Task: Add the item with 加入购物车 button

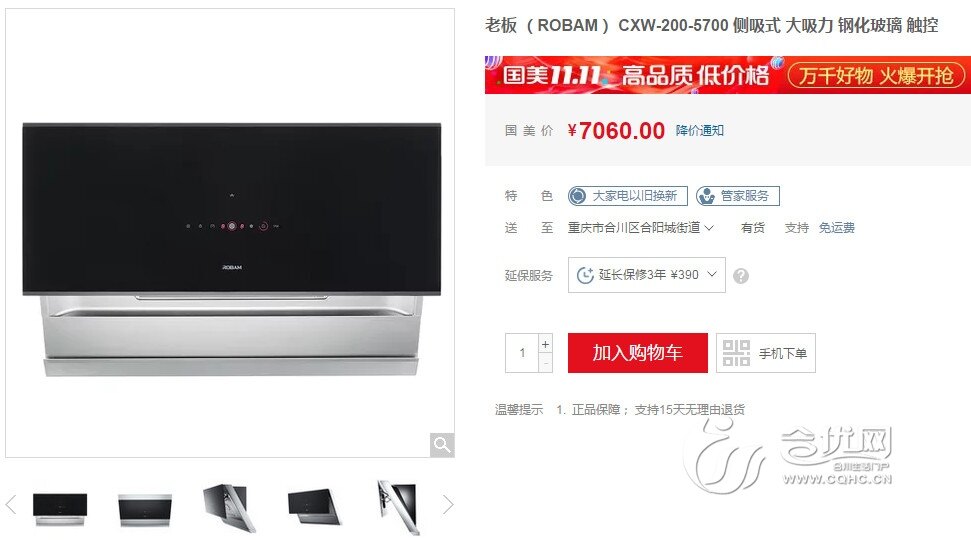Action: (637, 353)
